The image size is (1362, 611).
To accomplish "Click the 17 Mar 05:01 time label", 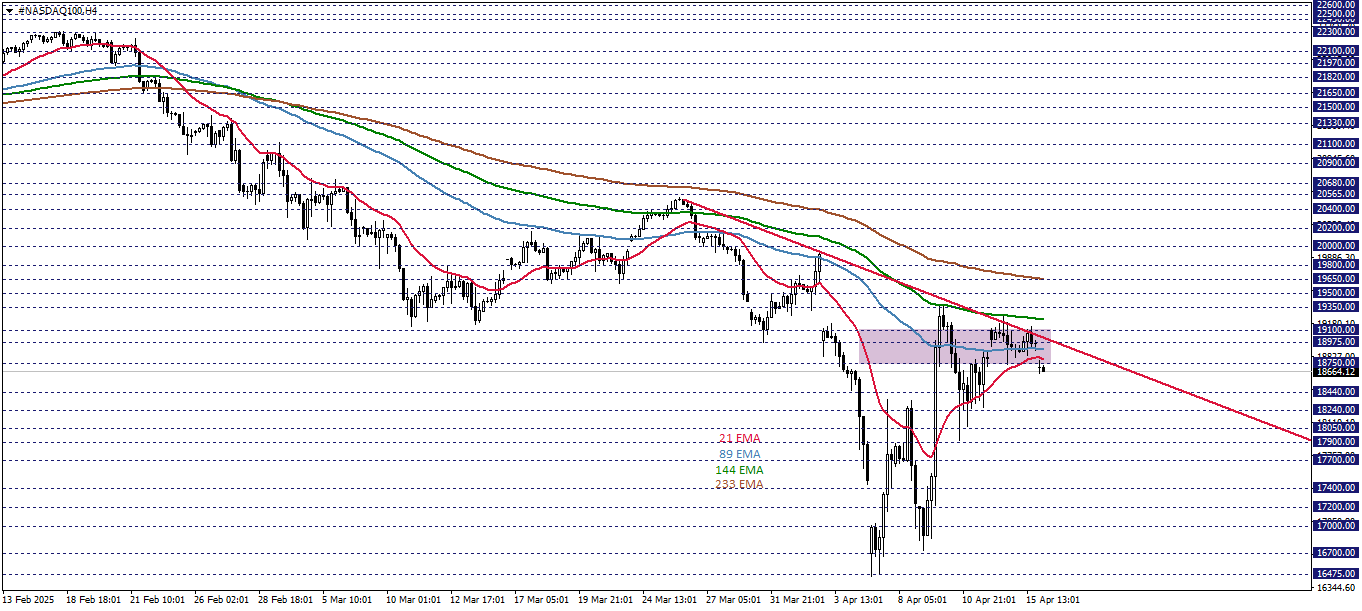I will pos(542,601).
